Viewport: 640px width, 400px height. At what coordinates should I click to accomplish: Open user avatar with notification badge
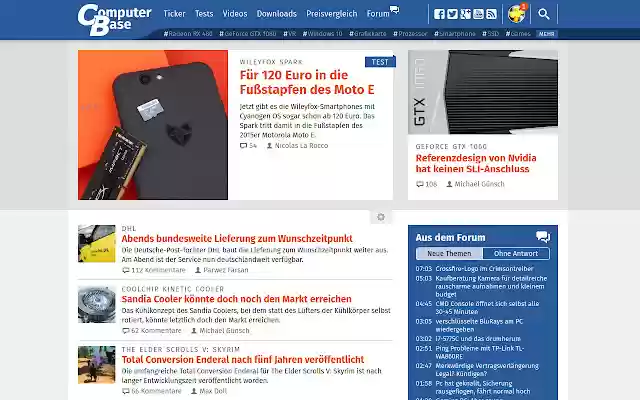pos(517,13)
